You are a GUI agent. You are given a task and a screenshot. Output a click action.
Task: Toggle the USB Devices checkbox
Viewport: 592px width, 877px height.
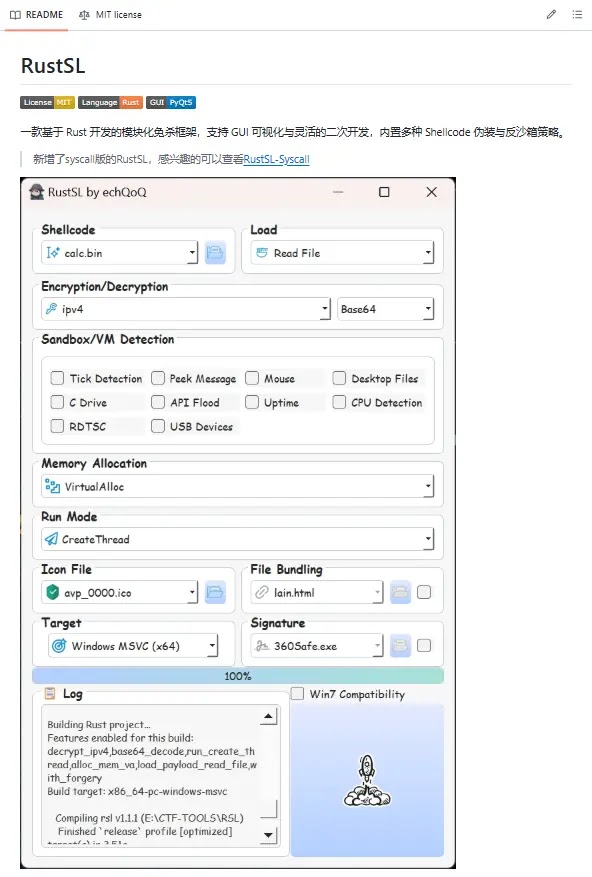click(158, 426)
